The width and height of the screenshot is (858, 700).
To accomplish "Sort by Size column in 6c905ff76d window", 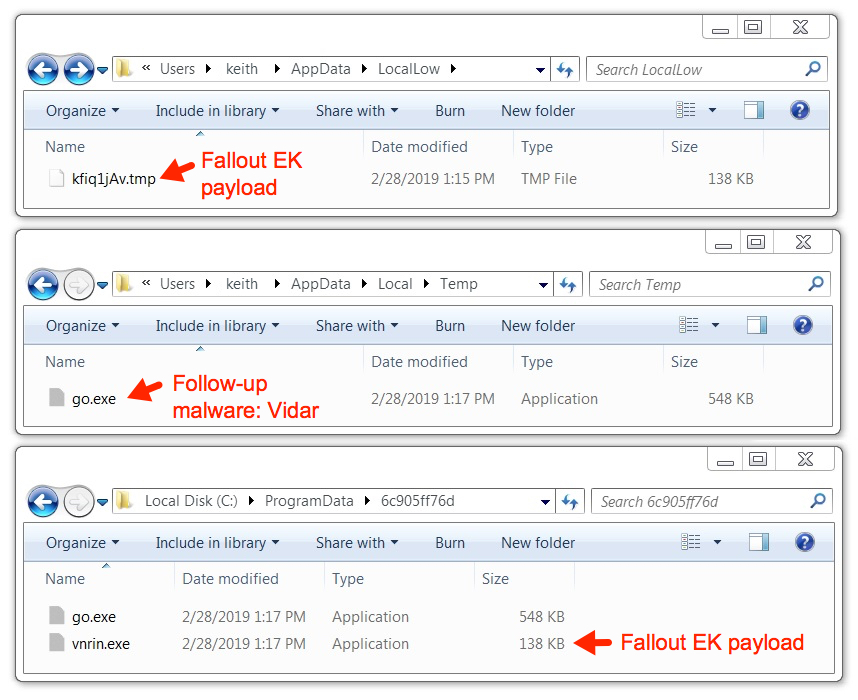I will tap(495, 578).
